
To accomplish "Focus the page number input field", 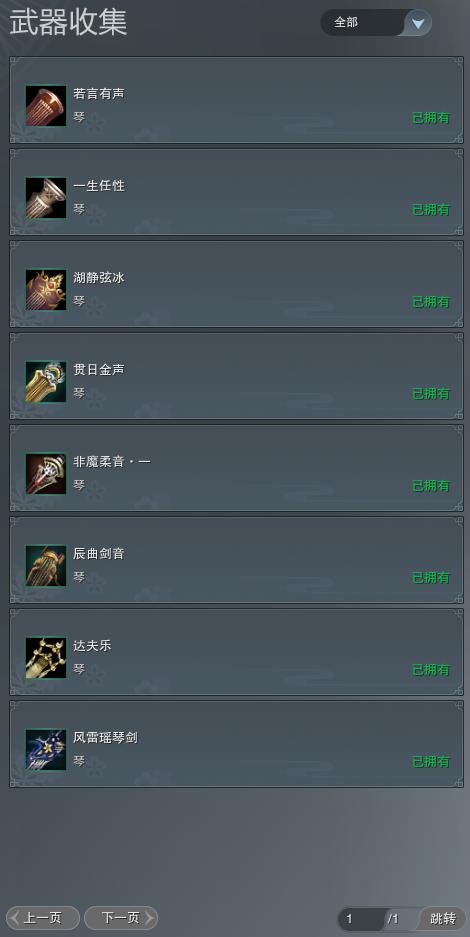I will point(361,918).
